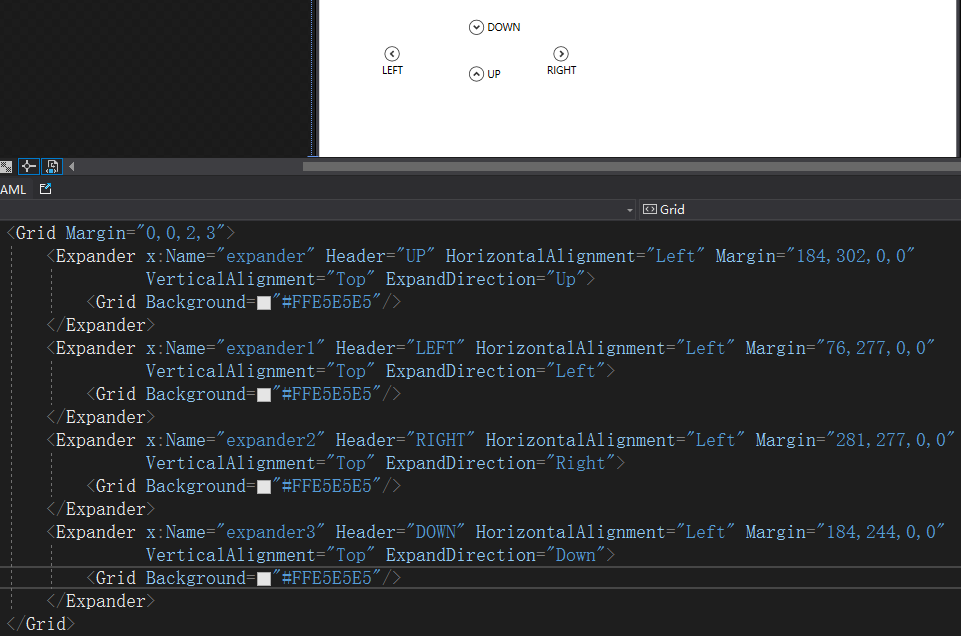Click Header="DOWN" attribute in code

(x=400, y=532)
